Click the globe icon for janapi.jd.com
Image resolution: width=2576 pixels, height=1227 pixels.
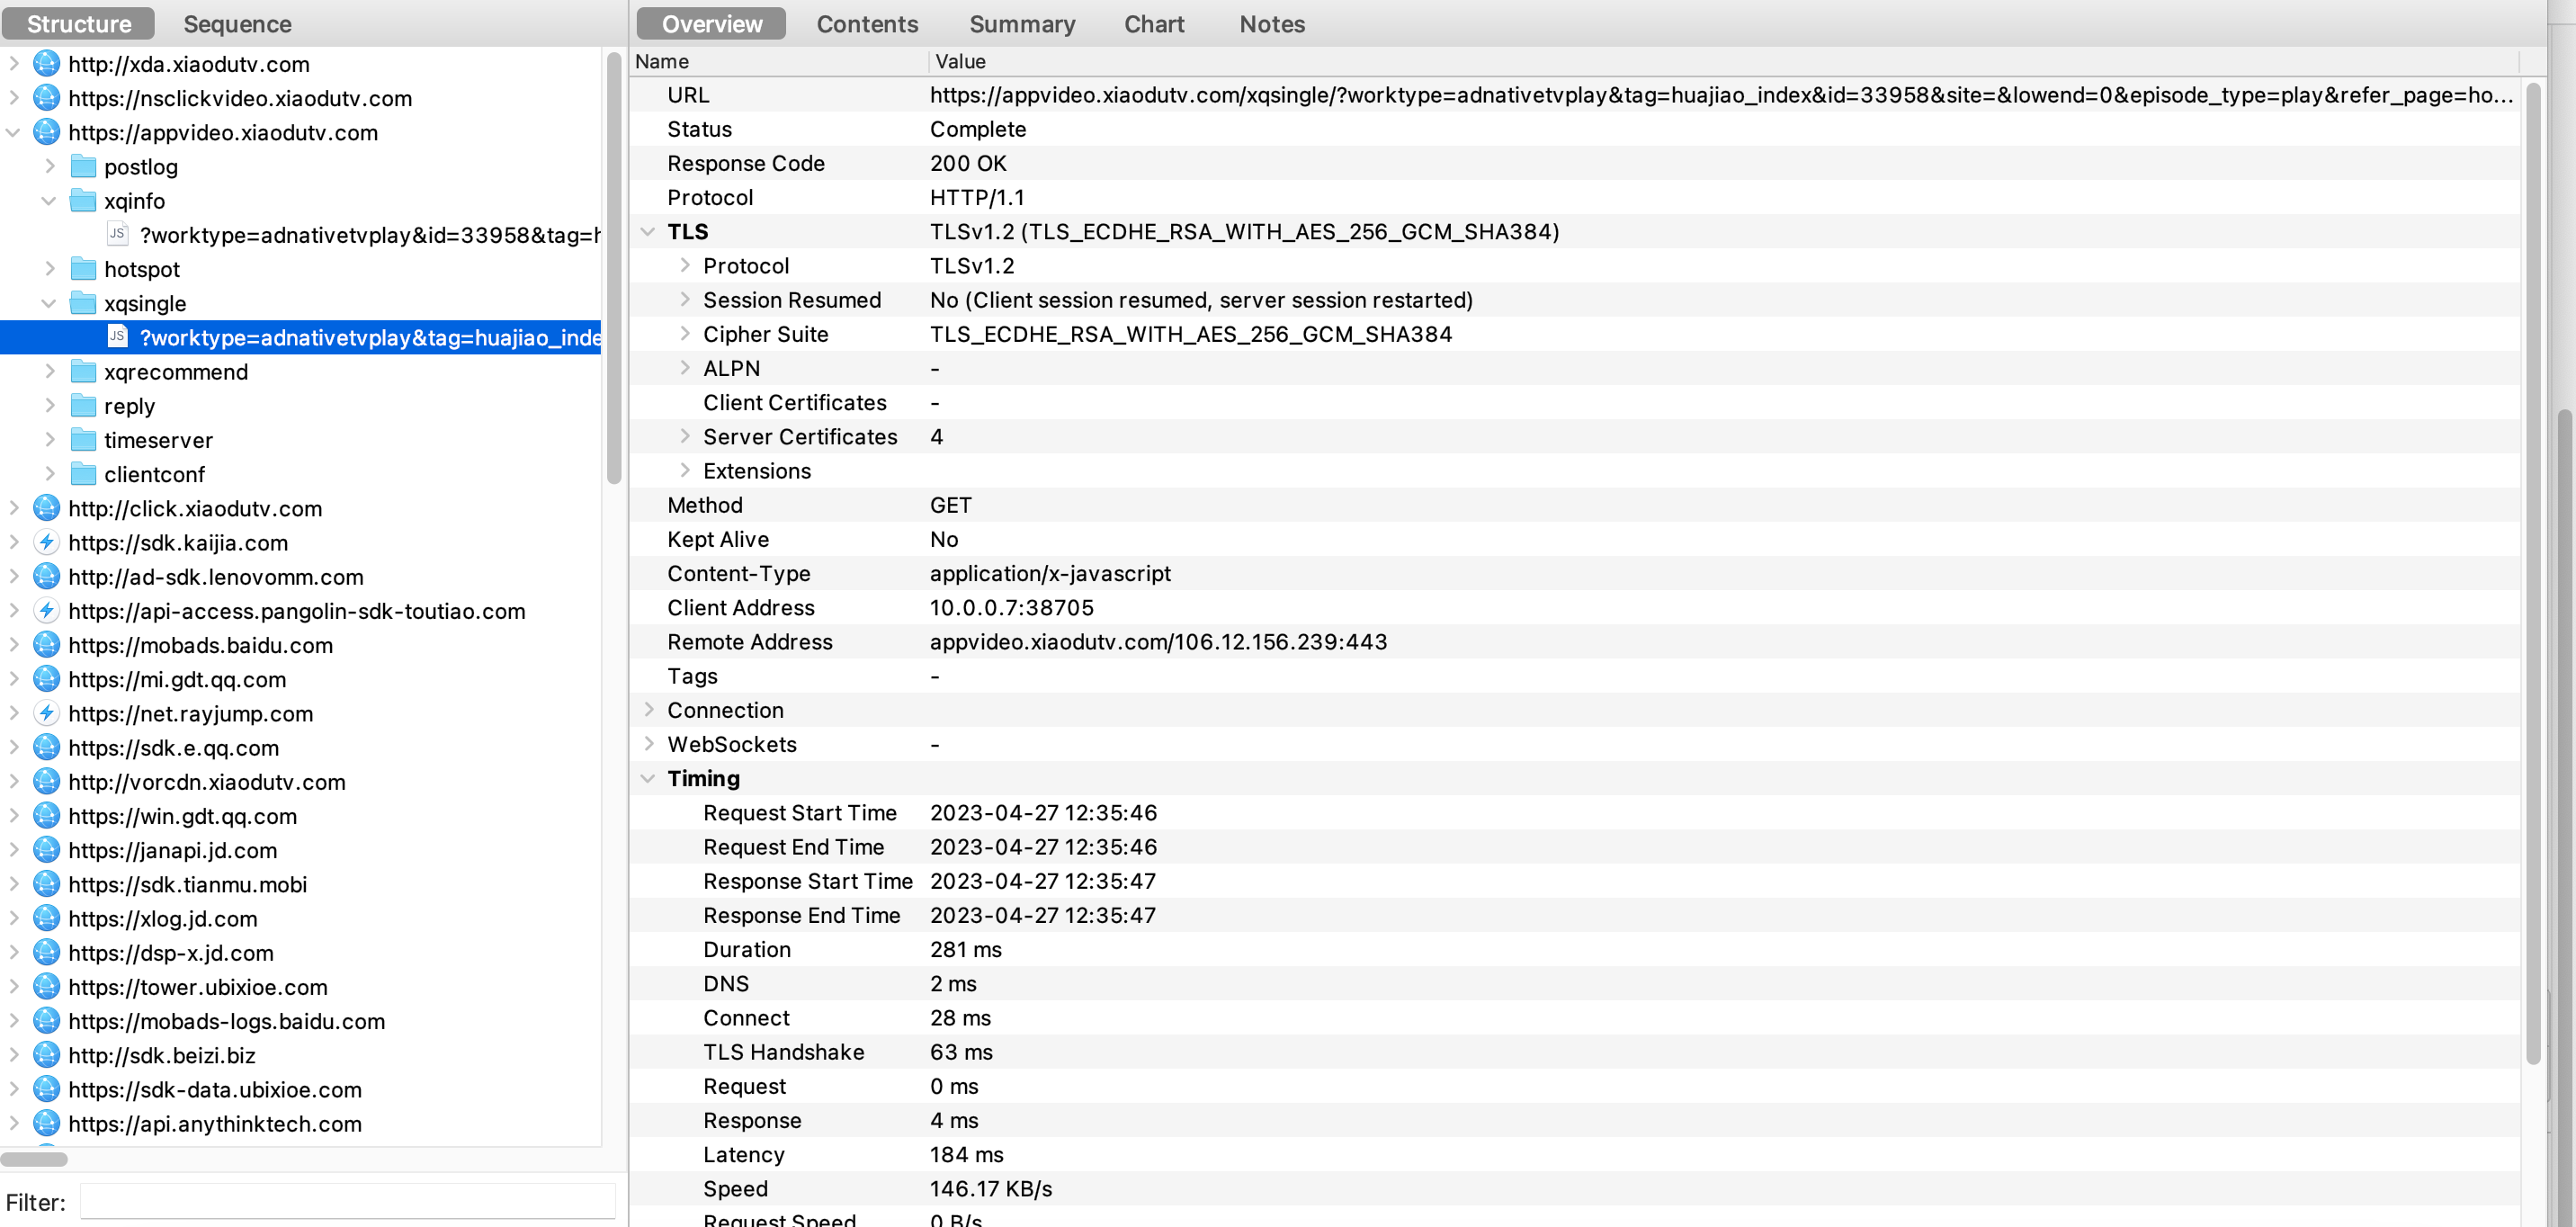(46, 850)
